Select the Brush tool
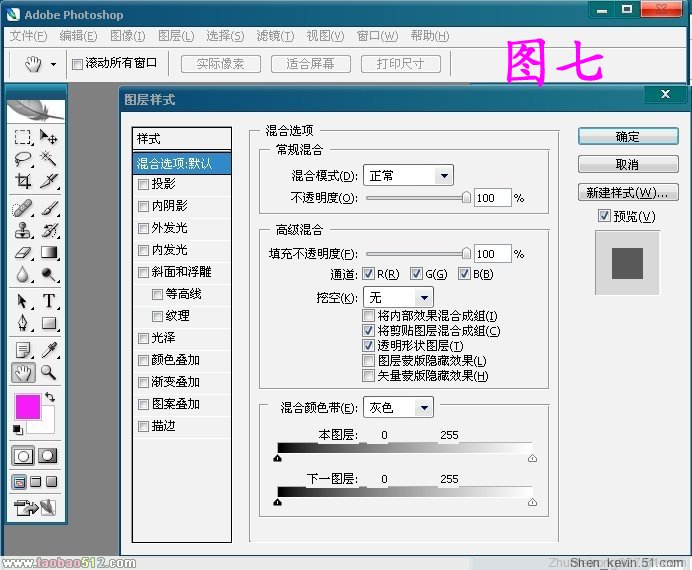The width and height of the screenshot is (692, 570). (49, 208)
